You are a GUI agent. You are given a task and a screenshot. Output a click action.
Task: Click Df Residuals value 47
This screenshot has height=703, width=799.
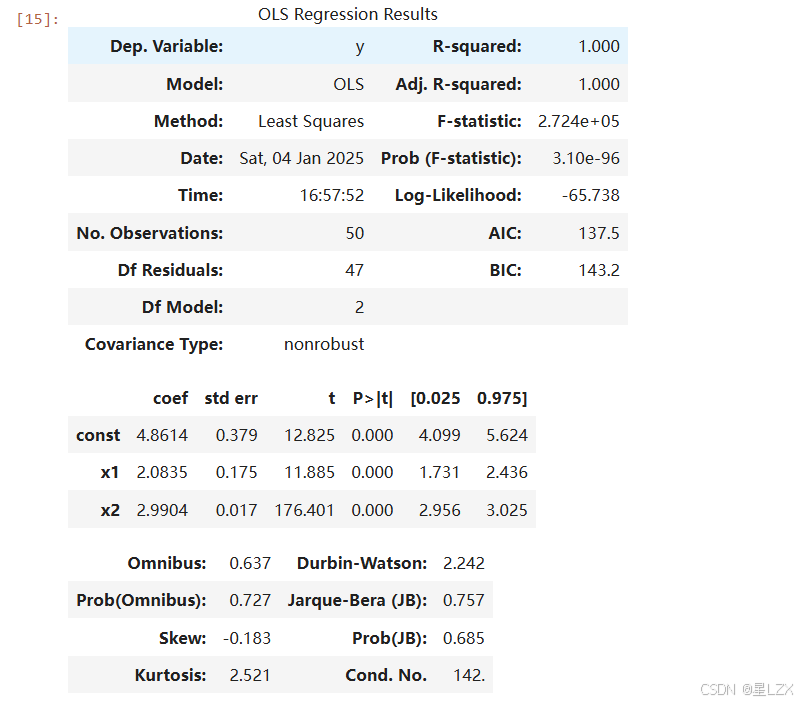pyautogui.click(x=354, y=270)
